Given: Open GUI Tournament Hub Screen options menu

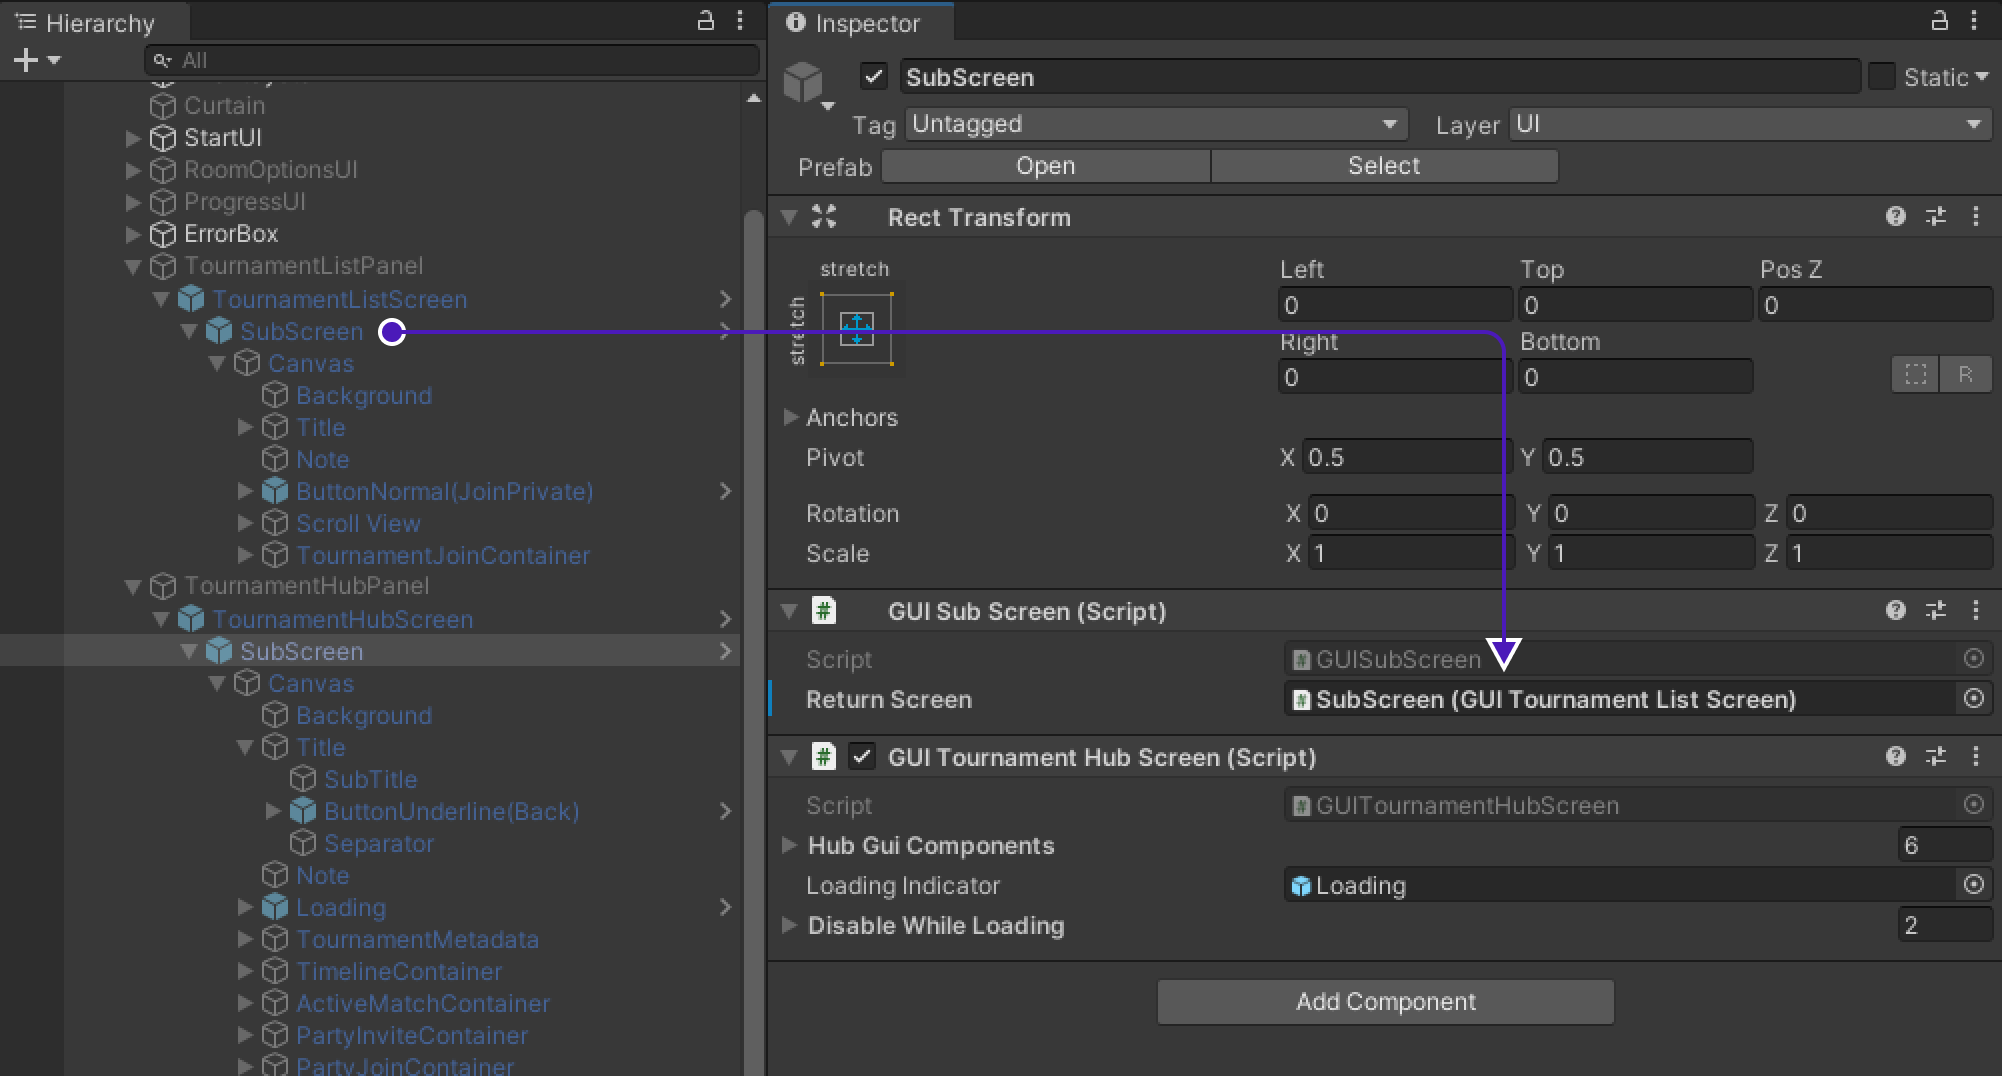Looking at the screenshot, I should [1976, 757].
